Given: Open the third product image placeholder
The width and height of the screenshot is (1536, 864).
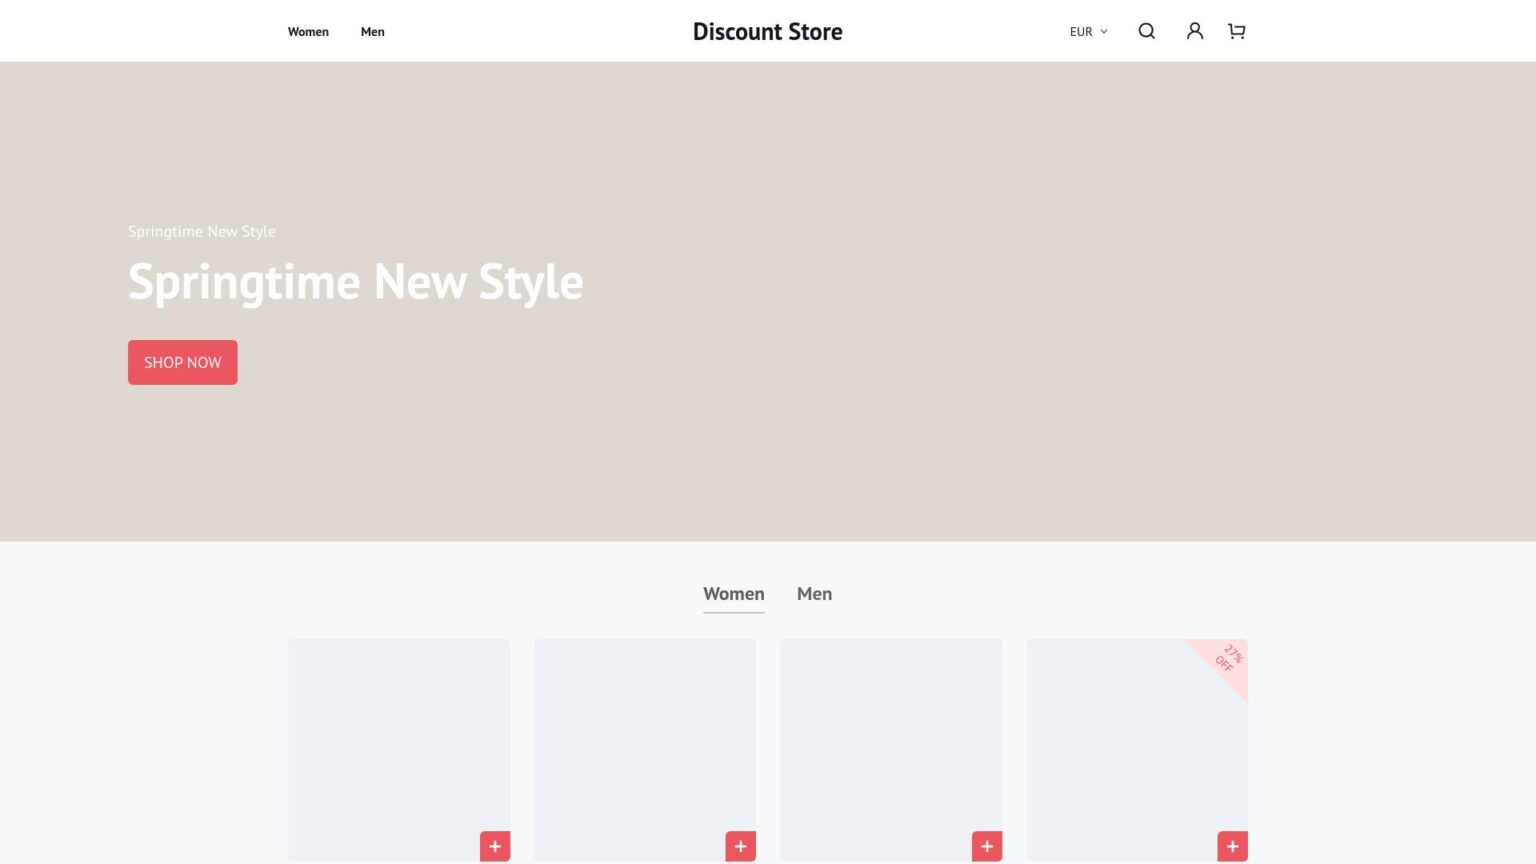Looking at the screenshot, I should (891, 740).
